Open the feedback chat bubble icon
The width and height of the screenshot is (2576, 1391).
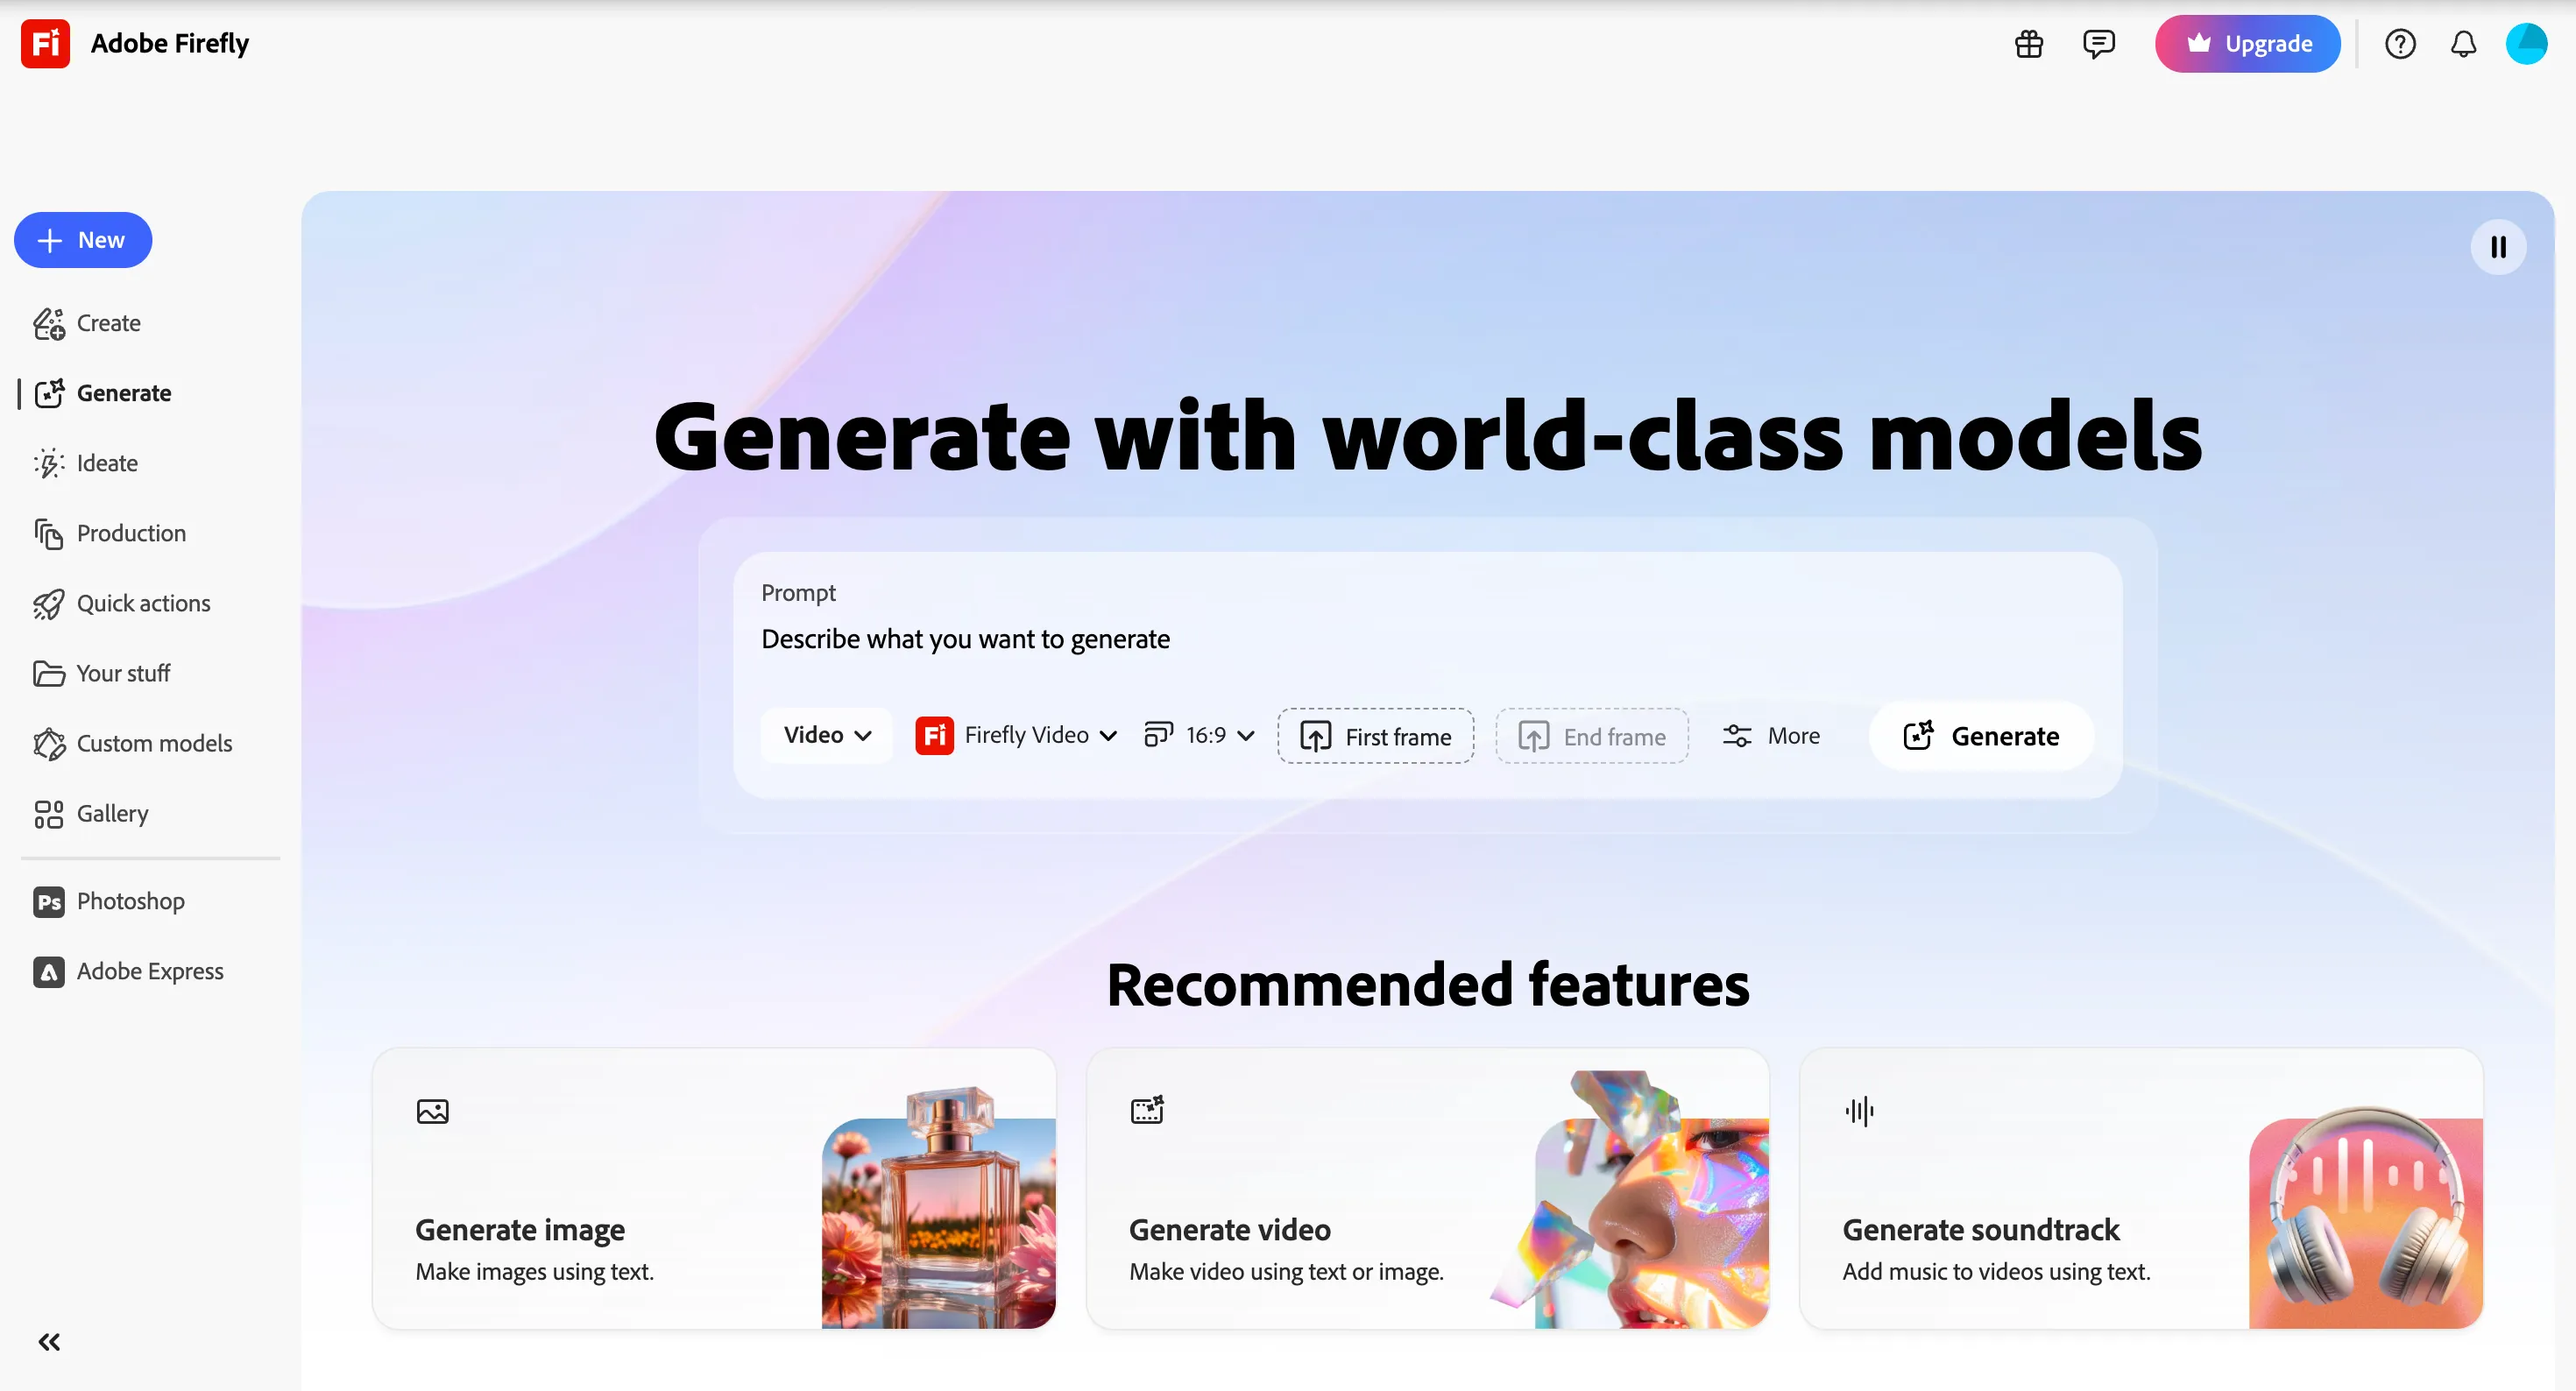click(x=2098, y=44)
